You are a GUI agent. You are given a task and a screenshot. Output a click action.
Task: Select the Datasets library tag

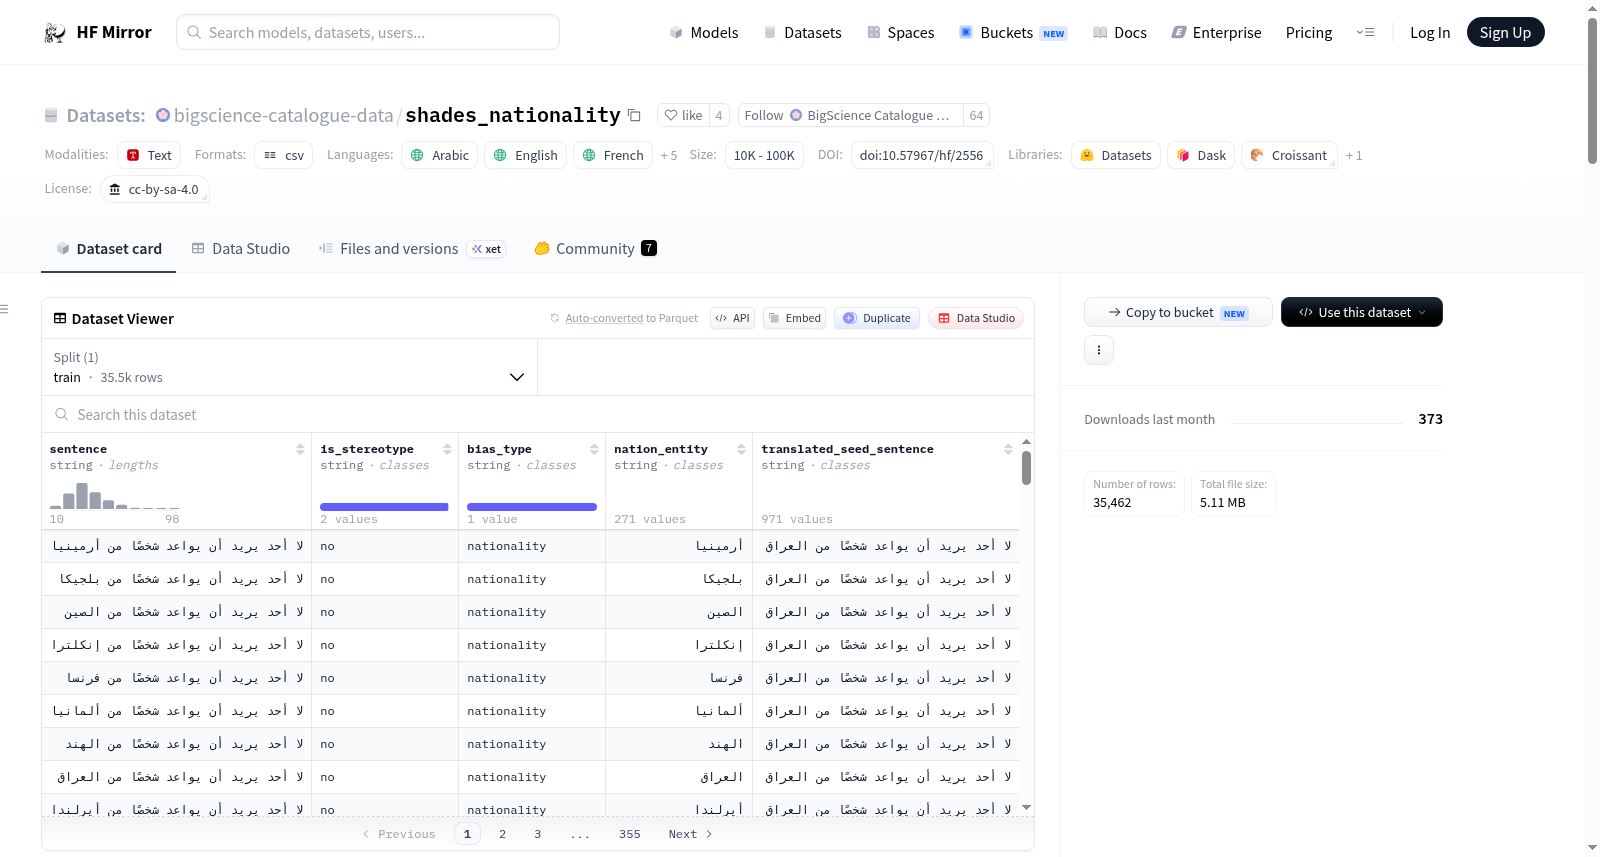(x=1116, y=156)
